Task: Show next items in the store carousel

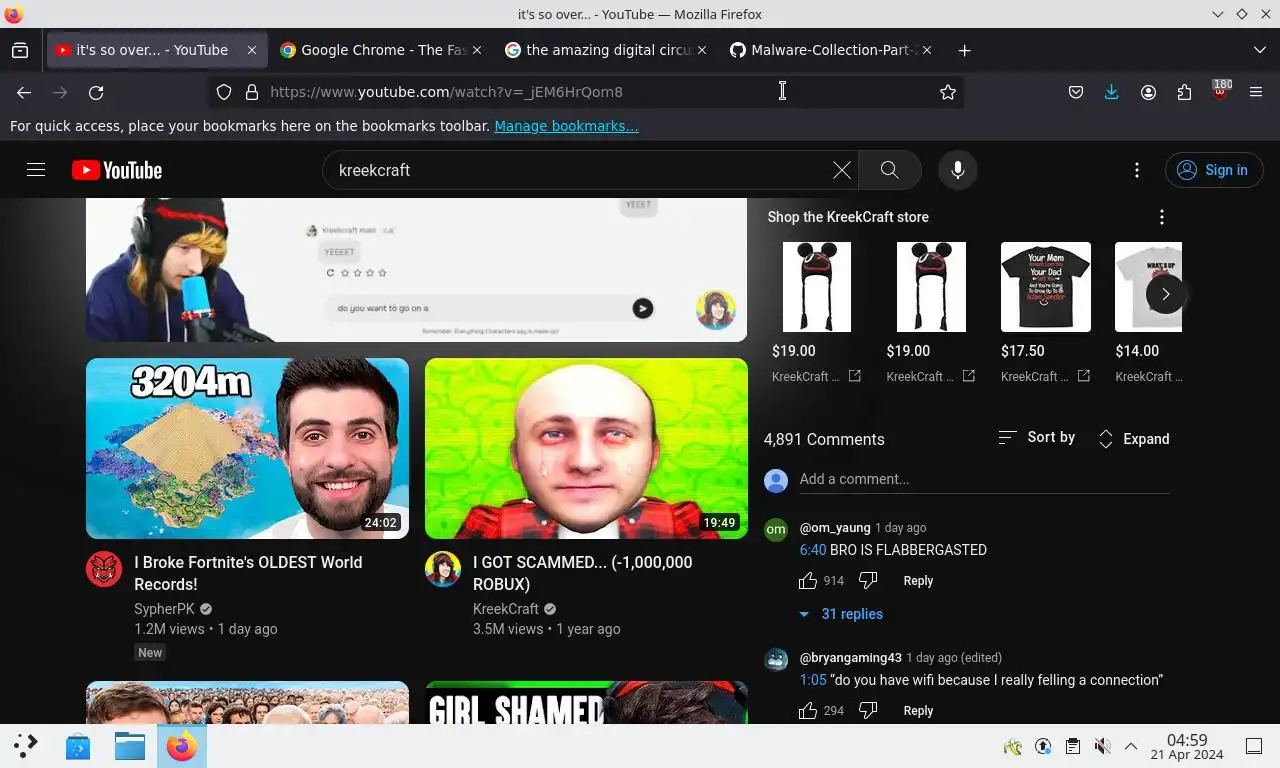Action: coord(1165,294)
